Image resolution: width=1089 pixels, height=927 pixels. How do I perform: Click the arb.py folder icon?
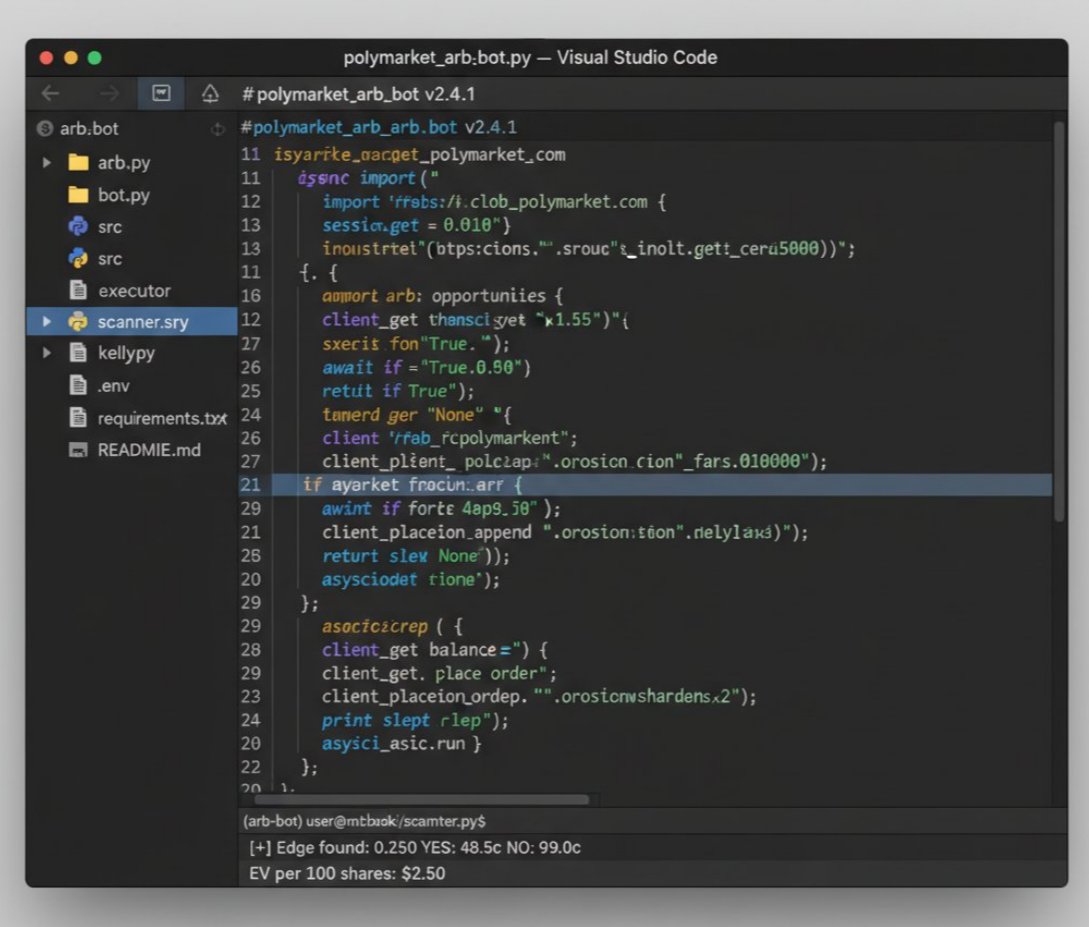click(x=78, y=162)
